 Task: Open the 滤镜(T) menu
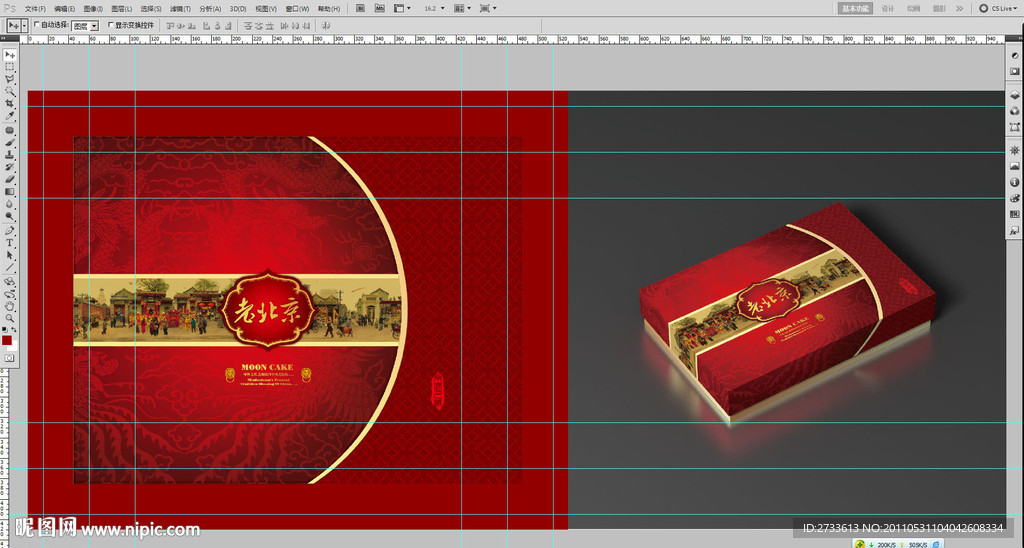tap(180, 8)
